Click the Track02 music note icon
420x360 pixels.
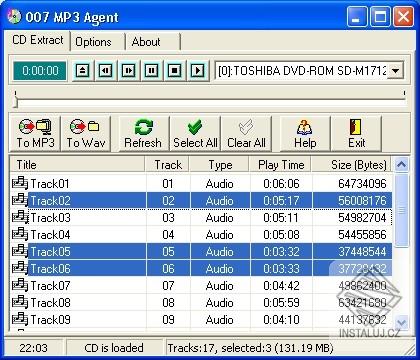pyautogui.click(x=20, y=200)
